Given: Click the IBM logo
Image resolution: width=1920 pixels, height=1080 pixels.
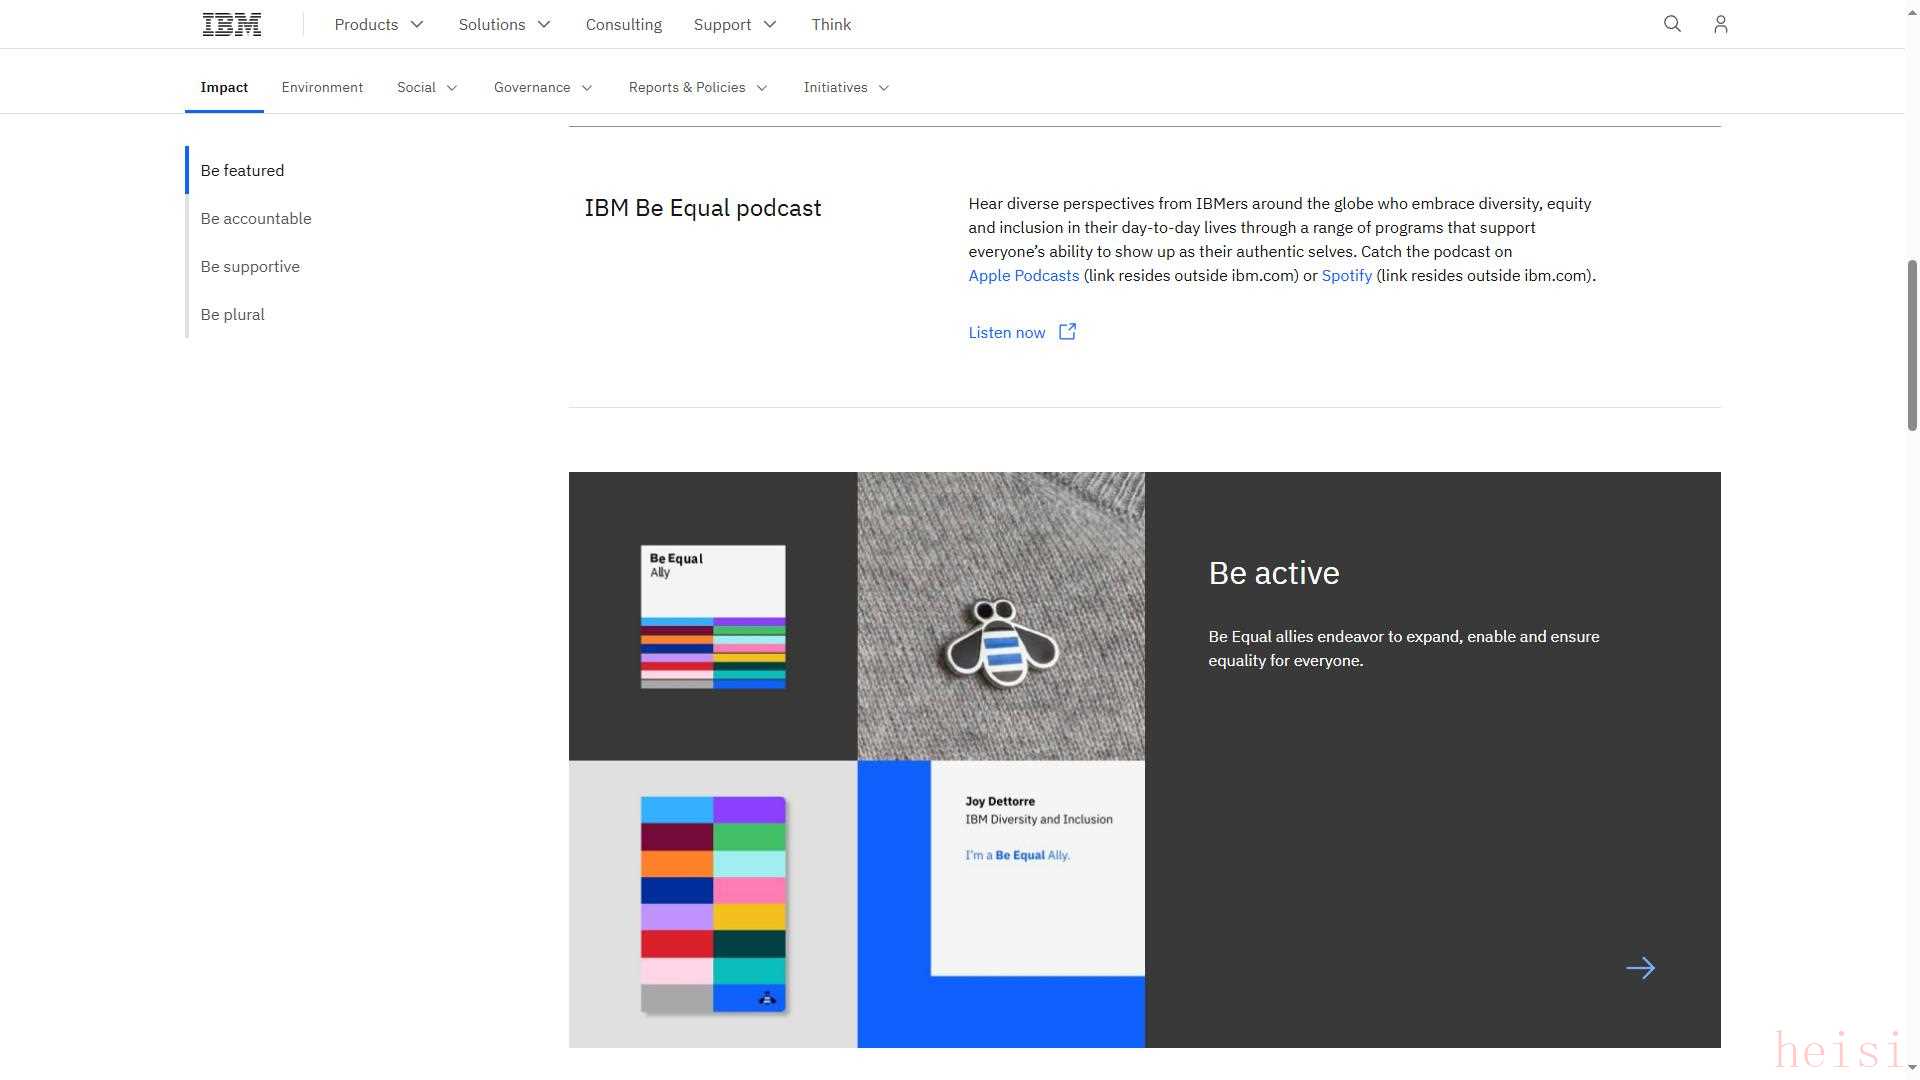Looking at the screenshot, I should click(x=232, y=24).
